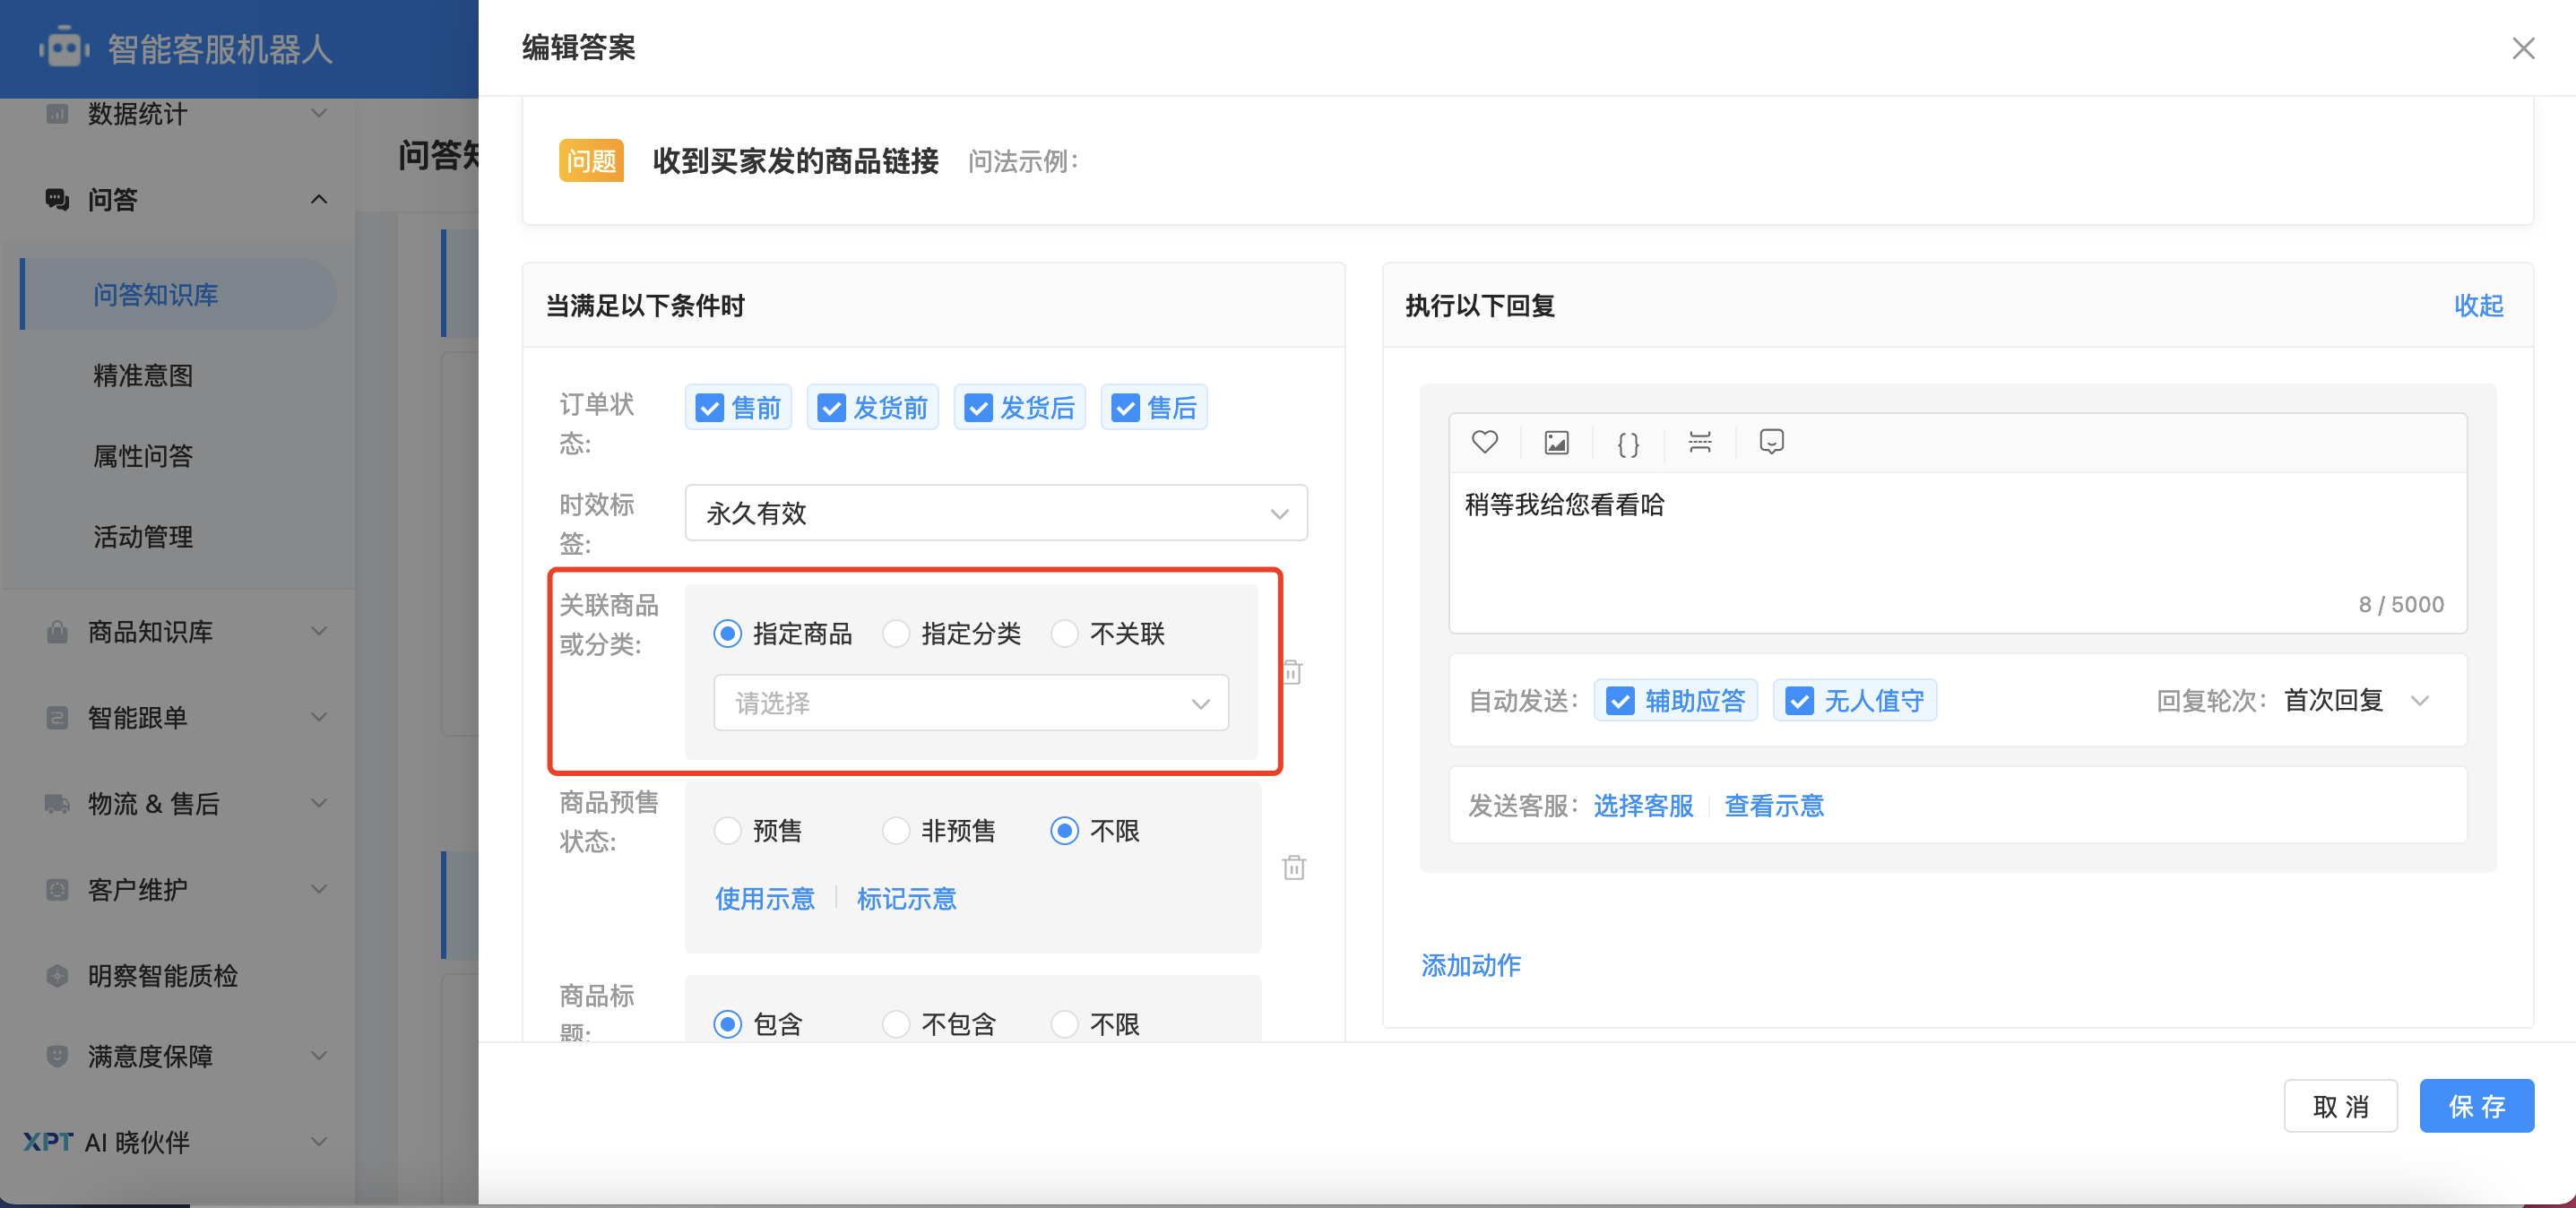2576x1208 pixels.
Task: Click the 商品知识库 bag icon
Action: tap(58, 632)
